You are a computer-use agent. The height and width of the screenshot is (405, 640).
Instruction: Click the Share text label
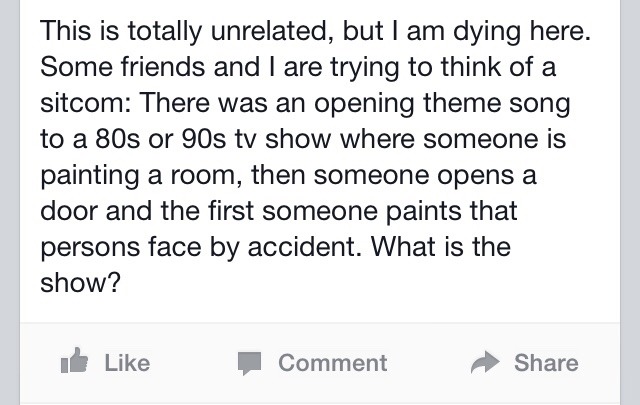click(x=546, y=363)
